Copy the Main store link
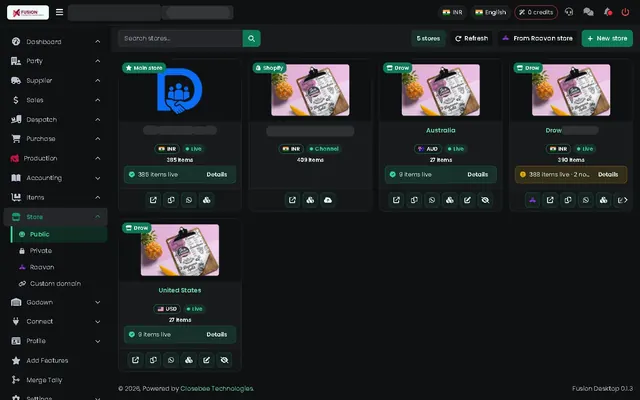640x400 pixels. tap(171, 200)
